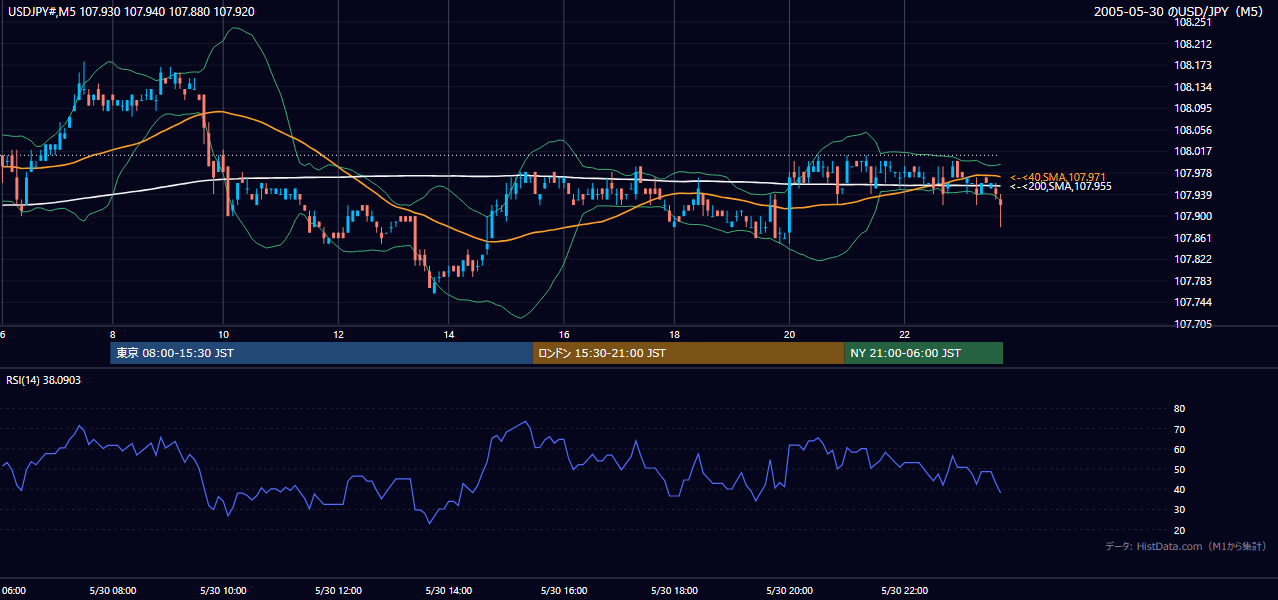Click price axis value 107.900
The image size is (1278, 600).
pyautogui.click(x=1194, y=216)
